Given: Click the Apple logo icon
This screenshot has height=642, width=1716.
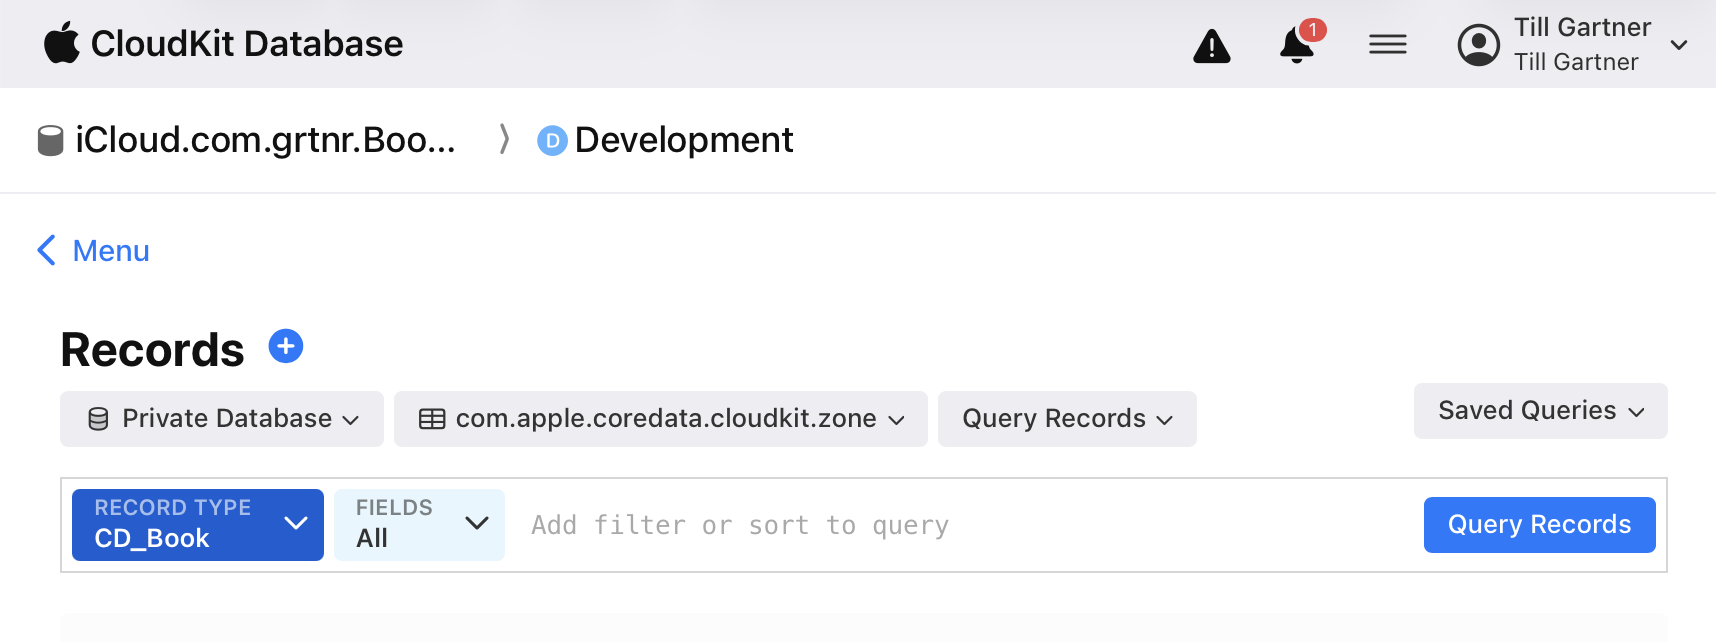Looking at the screenshot, I should click(61, 43).
